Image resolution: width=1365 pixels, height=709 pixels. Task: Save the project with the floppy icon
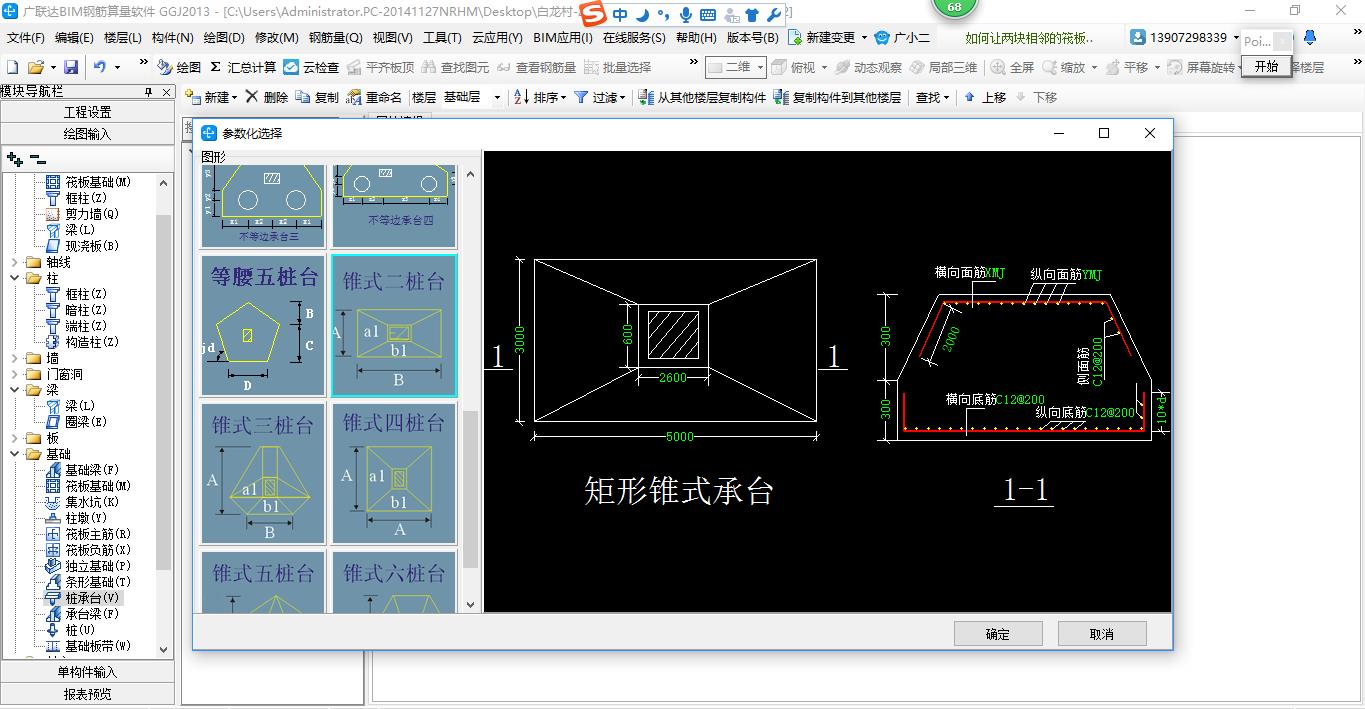click(x=71, y=67)
